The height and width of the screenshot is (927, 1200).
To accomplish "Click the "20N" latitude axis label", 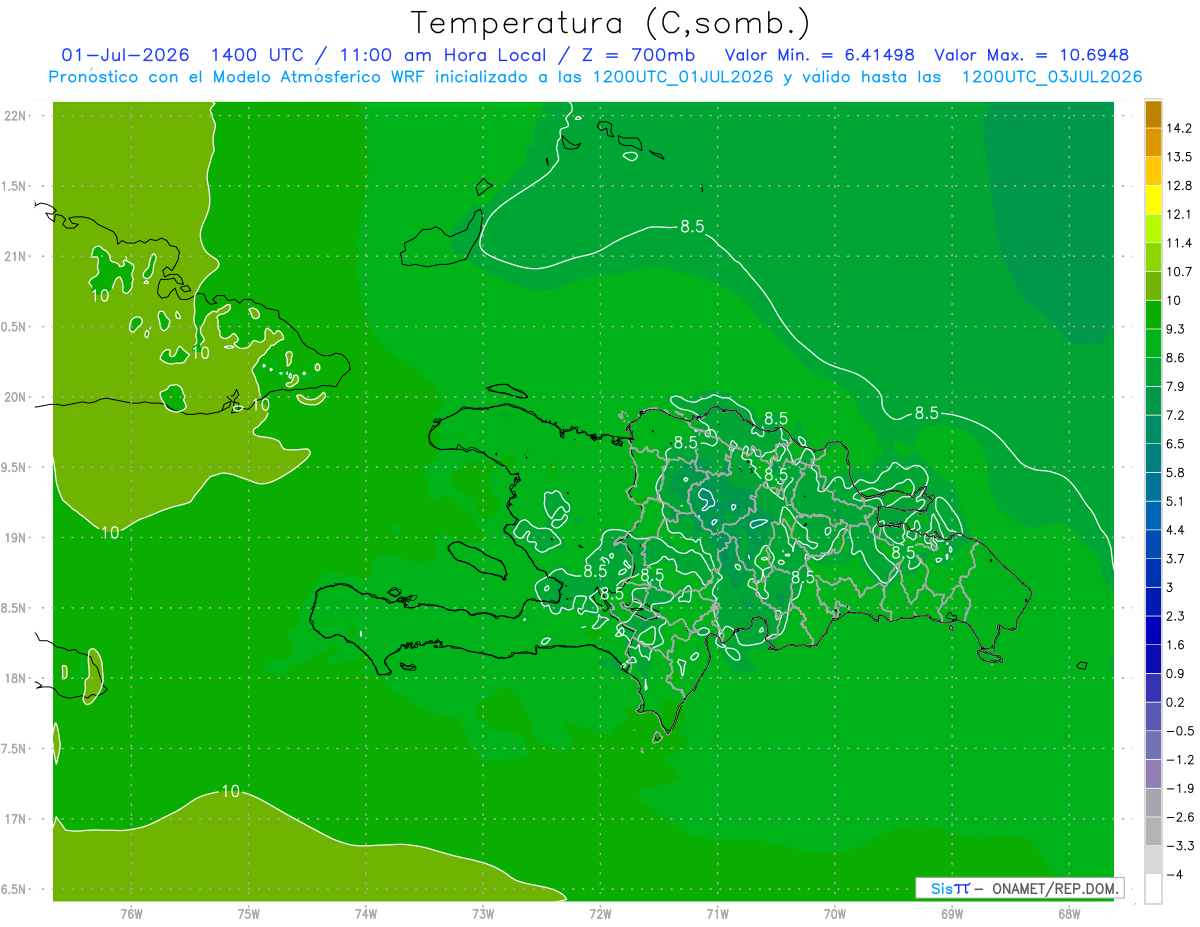I will tap(15, 397).
